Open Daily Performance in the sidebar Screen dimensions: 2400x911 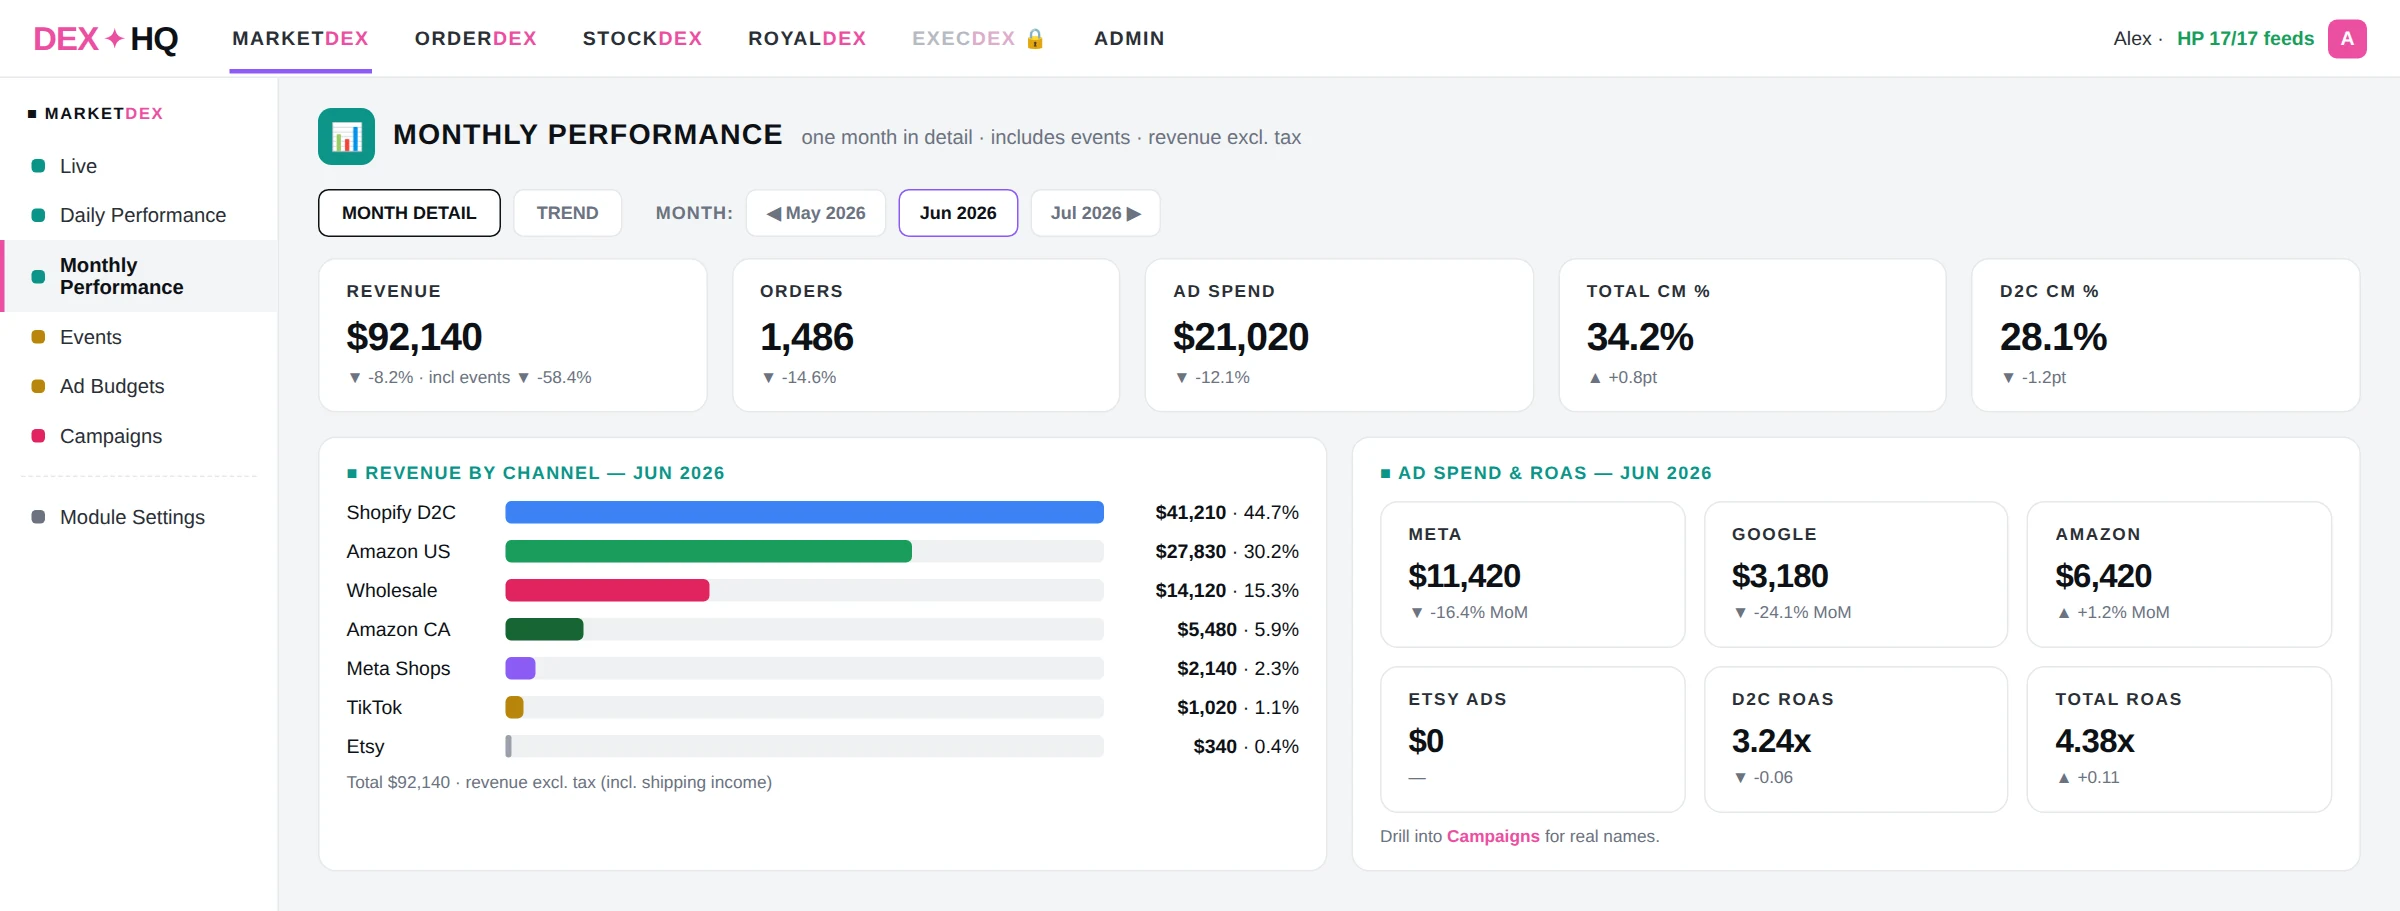click(139, 215)
